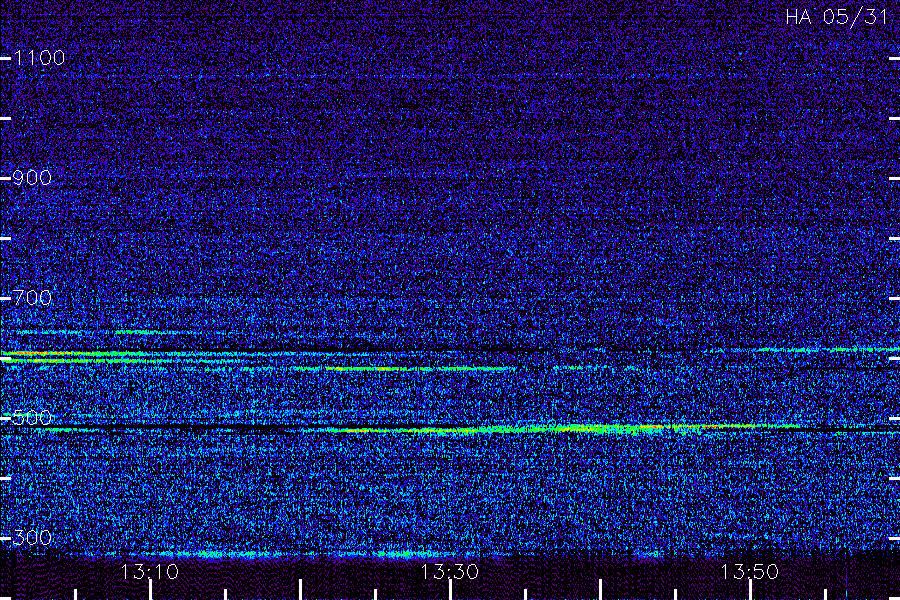Click the 13:30 time axis label
Screen dimensions: 900x600
click(x=449, y=572)
